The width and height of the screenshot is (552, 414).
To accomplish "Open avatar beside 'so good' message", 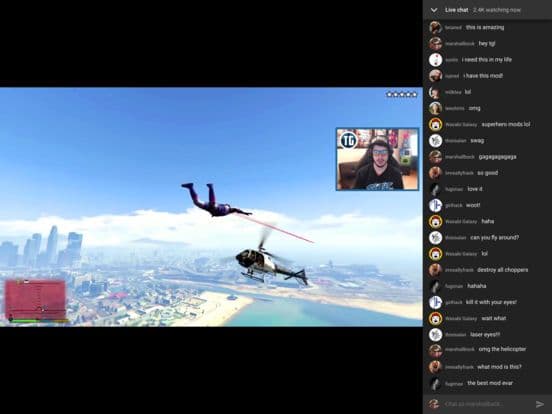I will pos(435,173).
